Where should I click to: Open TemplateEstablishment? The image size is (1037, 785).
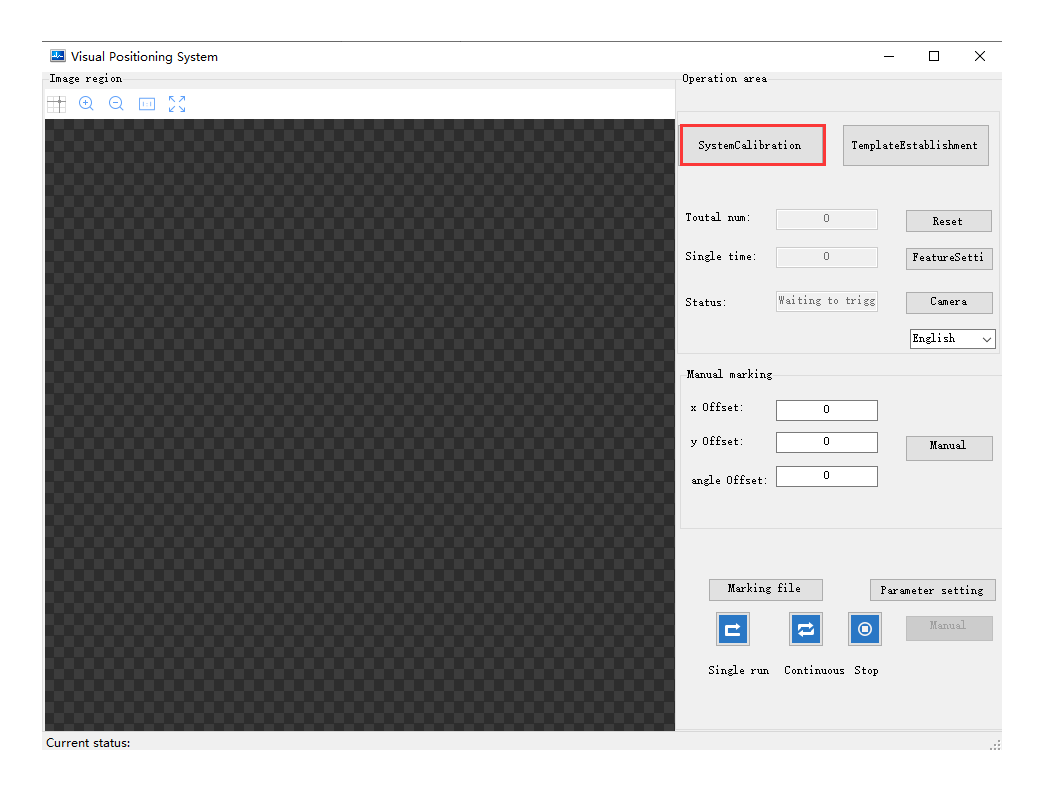915,145
